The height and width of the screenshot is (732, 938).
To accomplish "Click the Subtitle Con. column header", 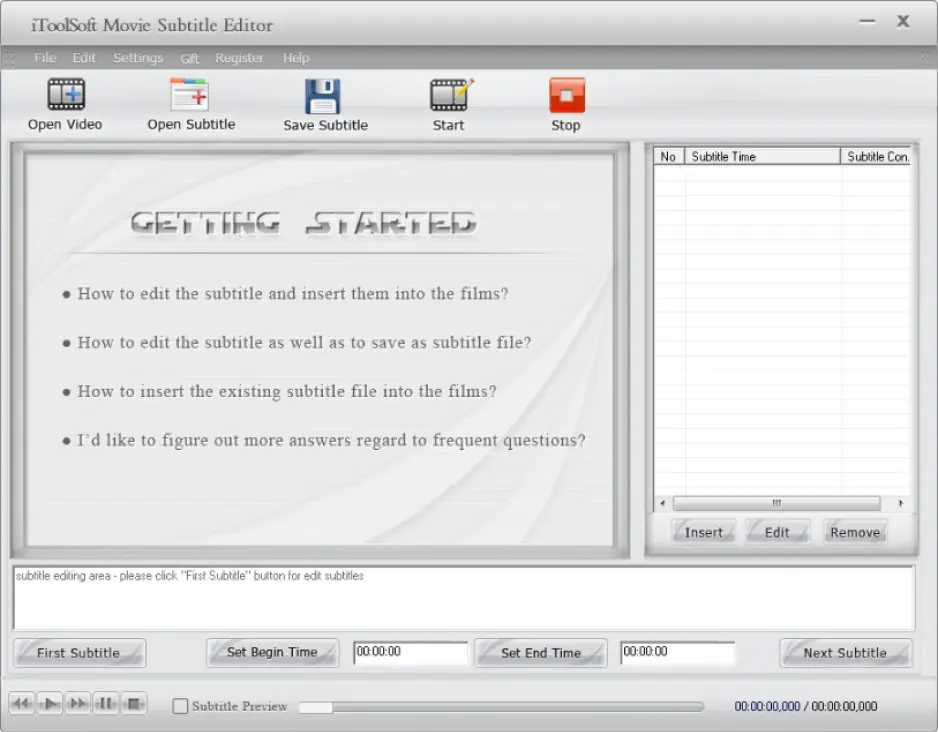I will coord(876,156).
